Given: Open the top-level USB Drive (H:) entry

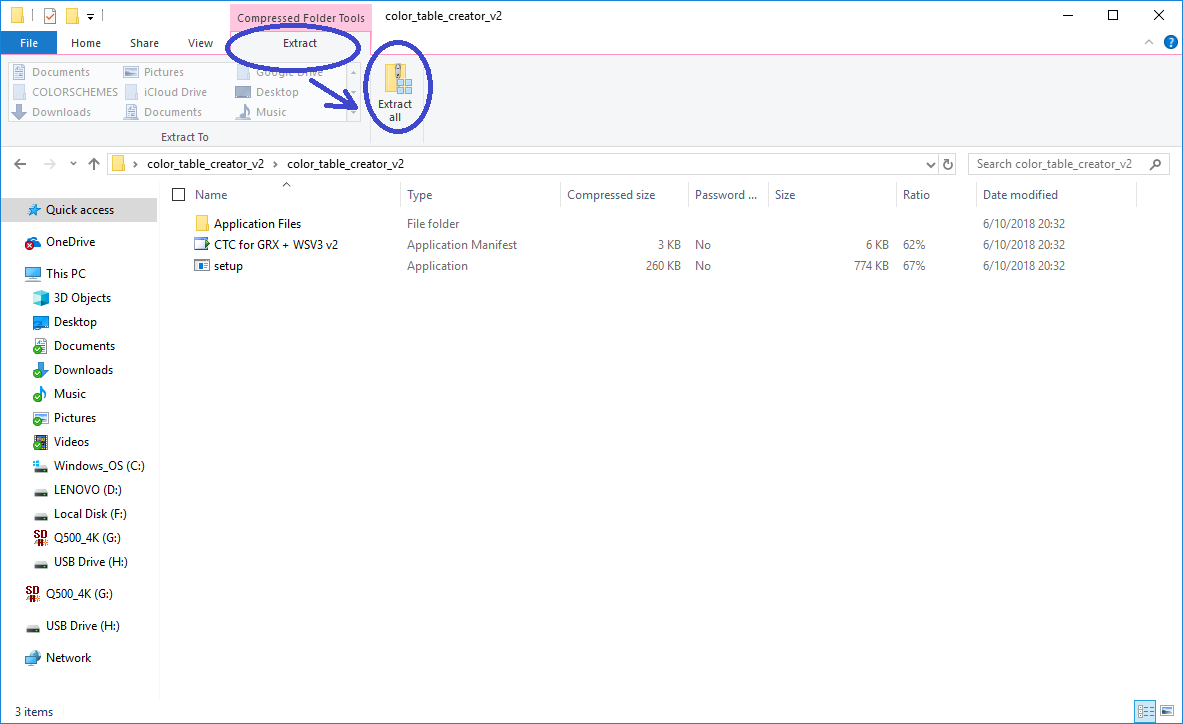Looking at the screenshot, I should coord(82,626).
